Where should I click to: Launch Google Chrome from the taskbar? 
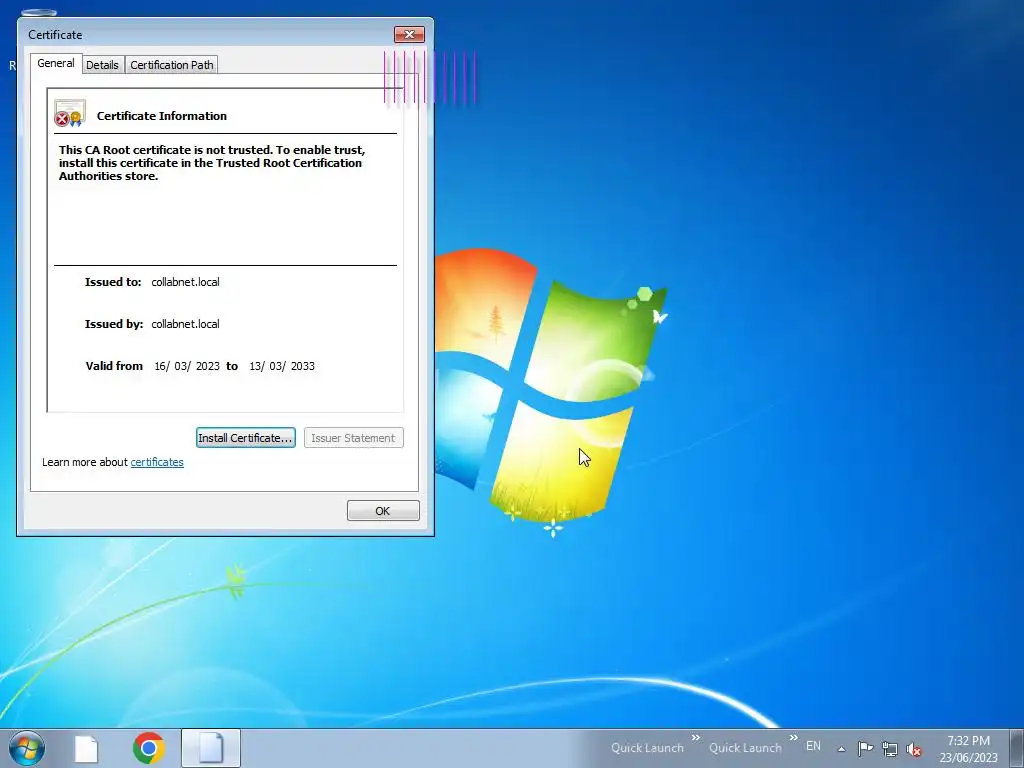(148, 748)
